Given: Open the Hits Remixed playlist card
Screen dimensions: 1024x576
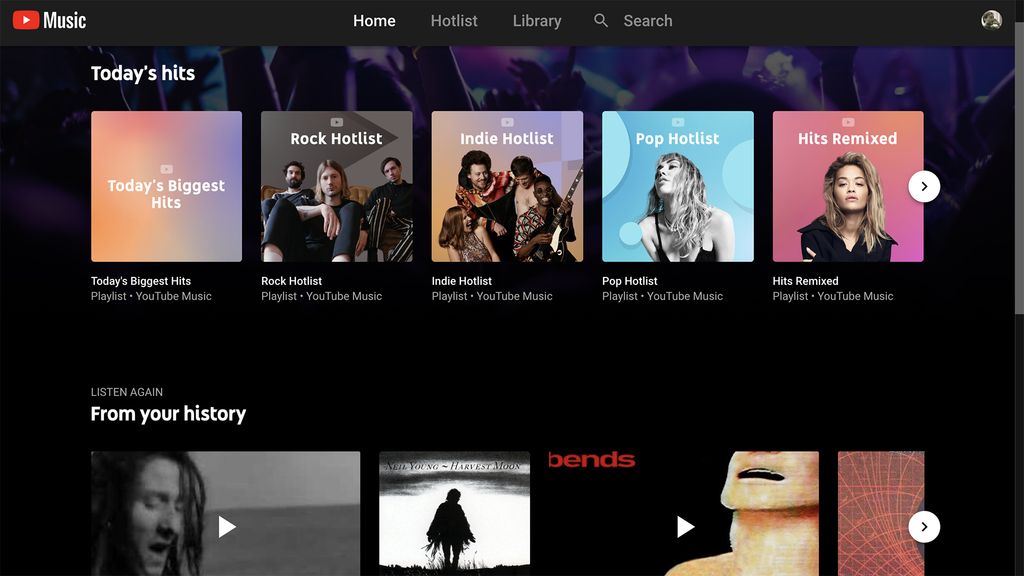Looking at the screenshot, I should click(846, 186).
